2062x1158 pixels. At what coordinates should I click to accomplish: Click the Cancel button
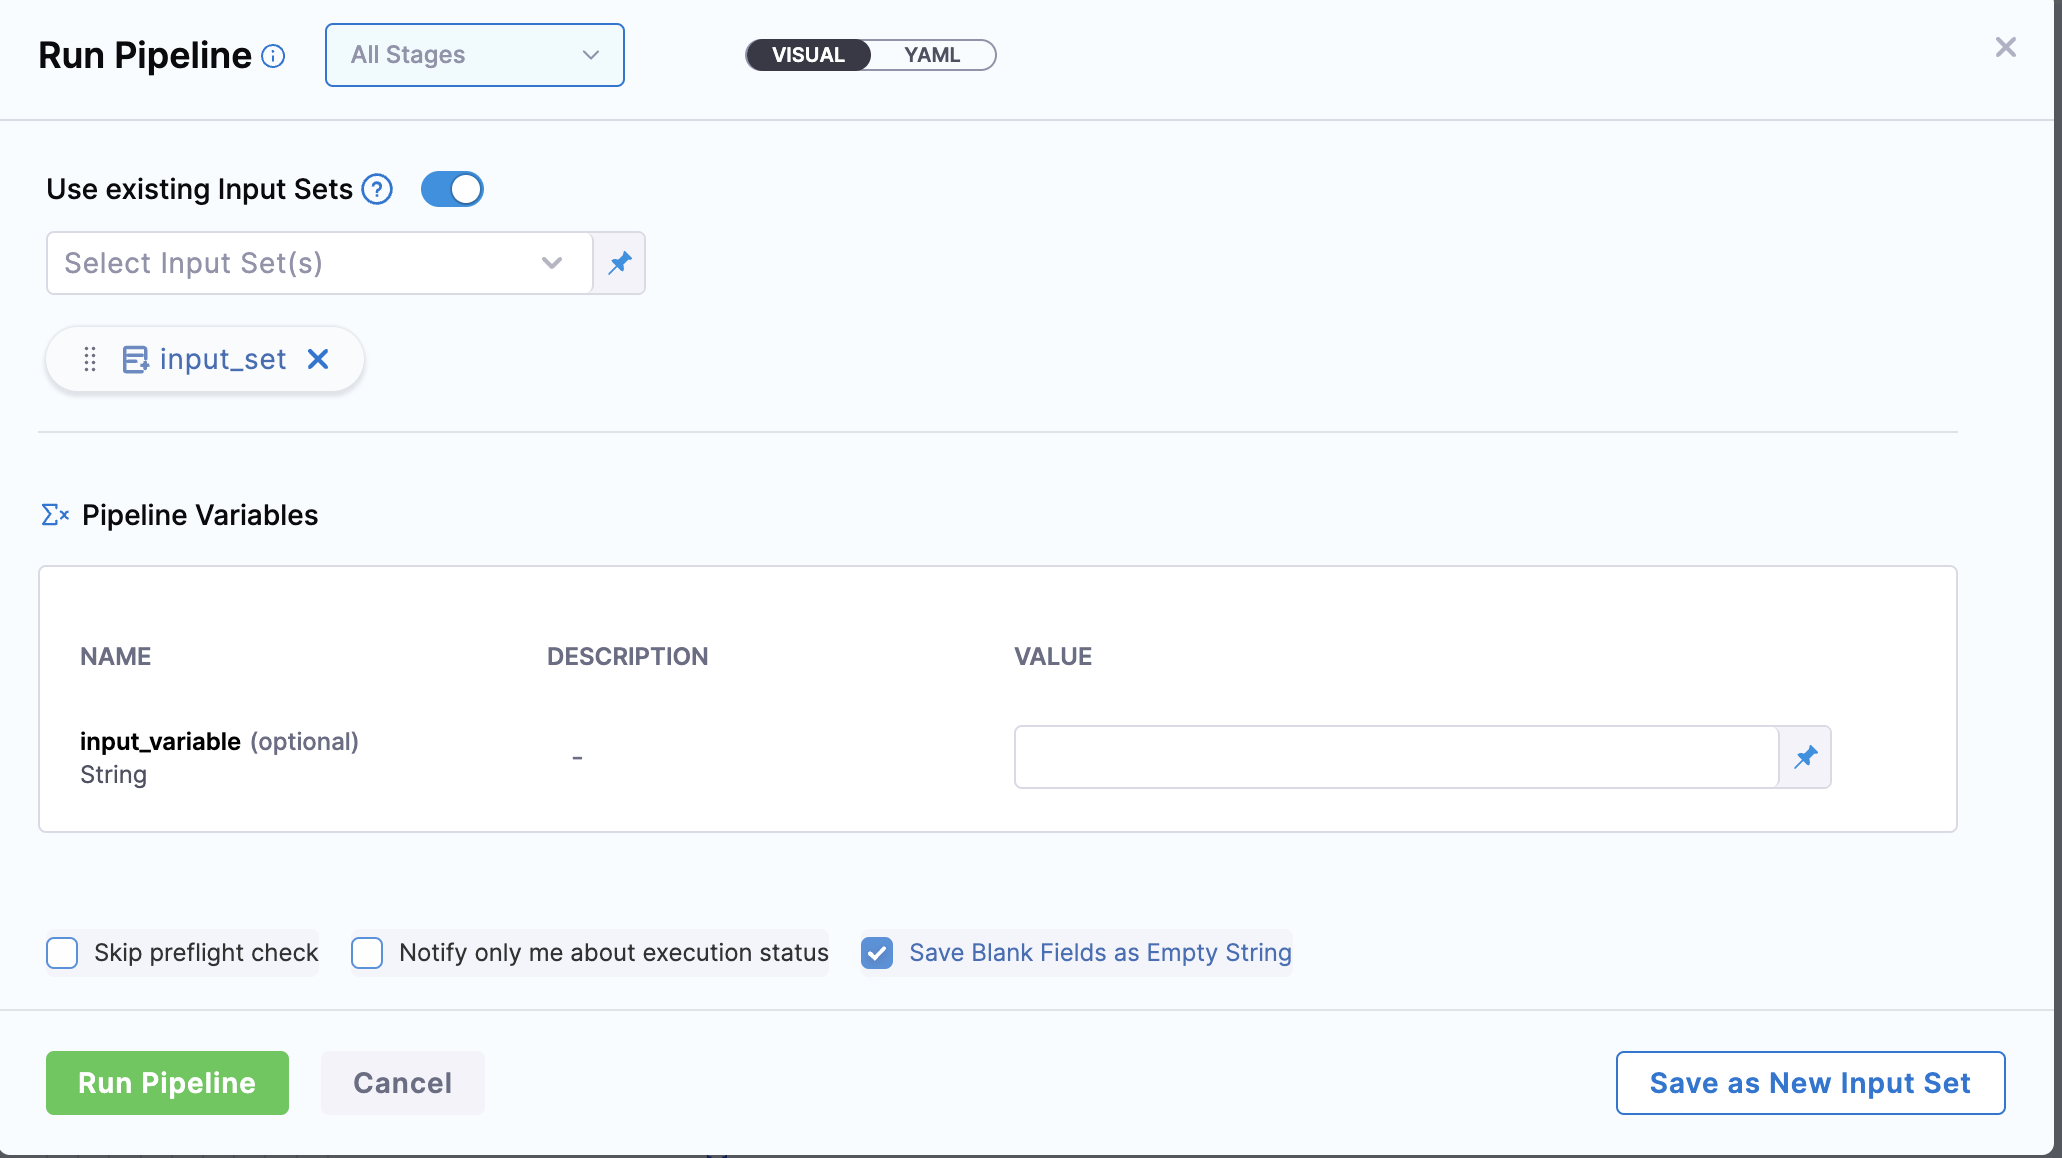coord(402,1083)
